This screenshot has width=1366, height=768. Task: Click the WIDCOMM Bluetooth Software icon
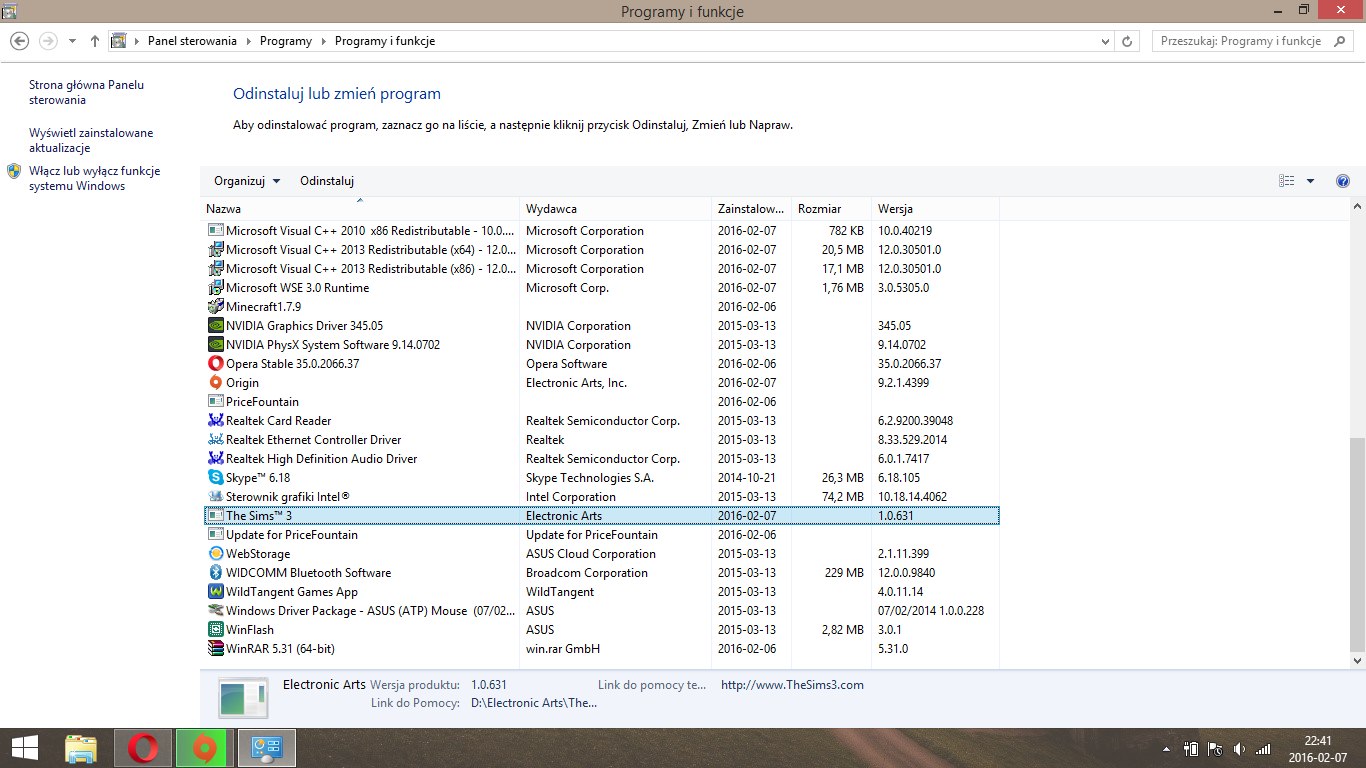click(x=215, y=573)
